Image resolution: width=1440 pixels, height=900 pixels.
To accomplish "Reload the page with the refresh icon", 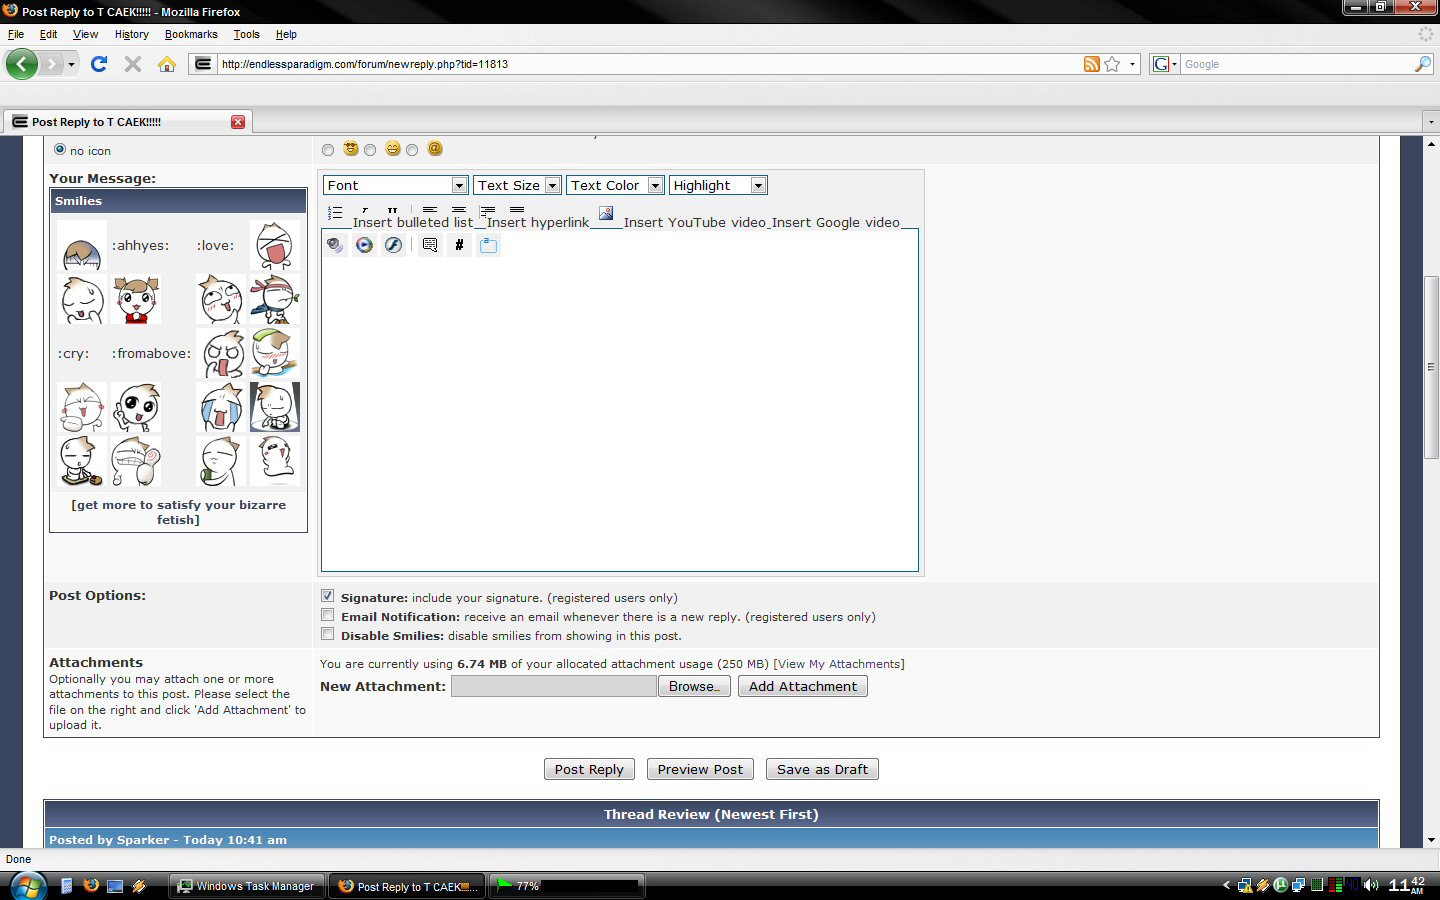I will click(99, 64).
